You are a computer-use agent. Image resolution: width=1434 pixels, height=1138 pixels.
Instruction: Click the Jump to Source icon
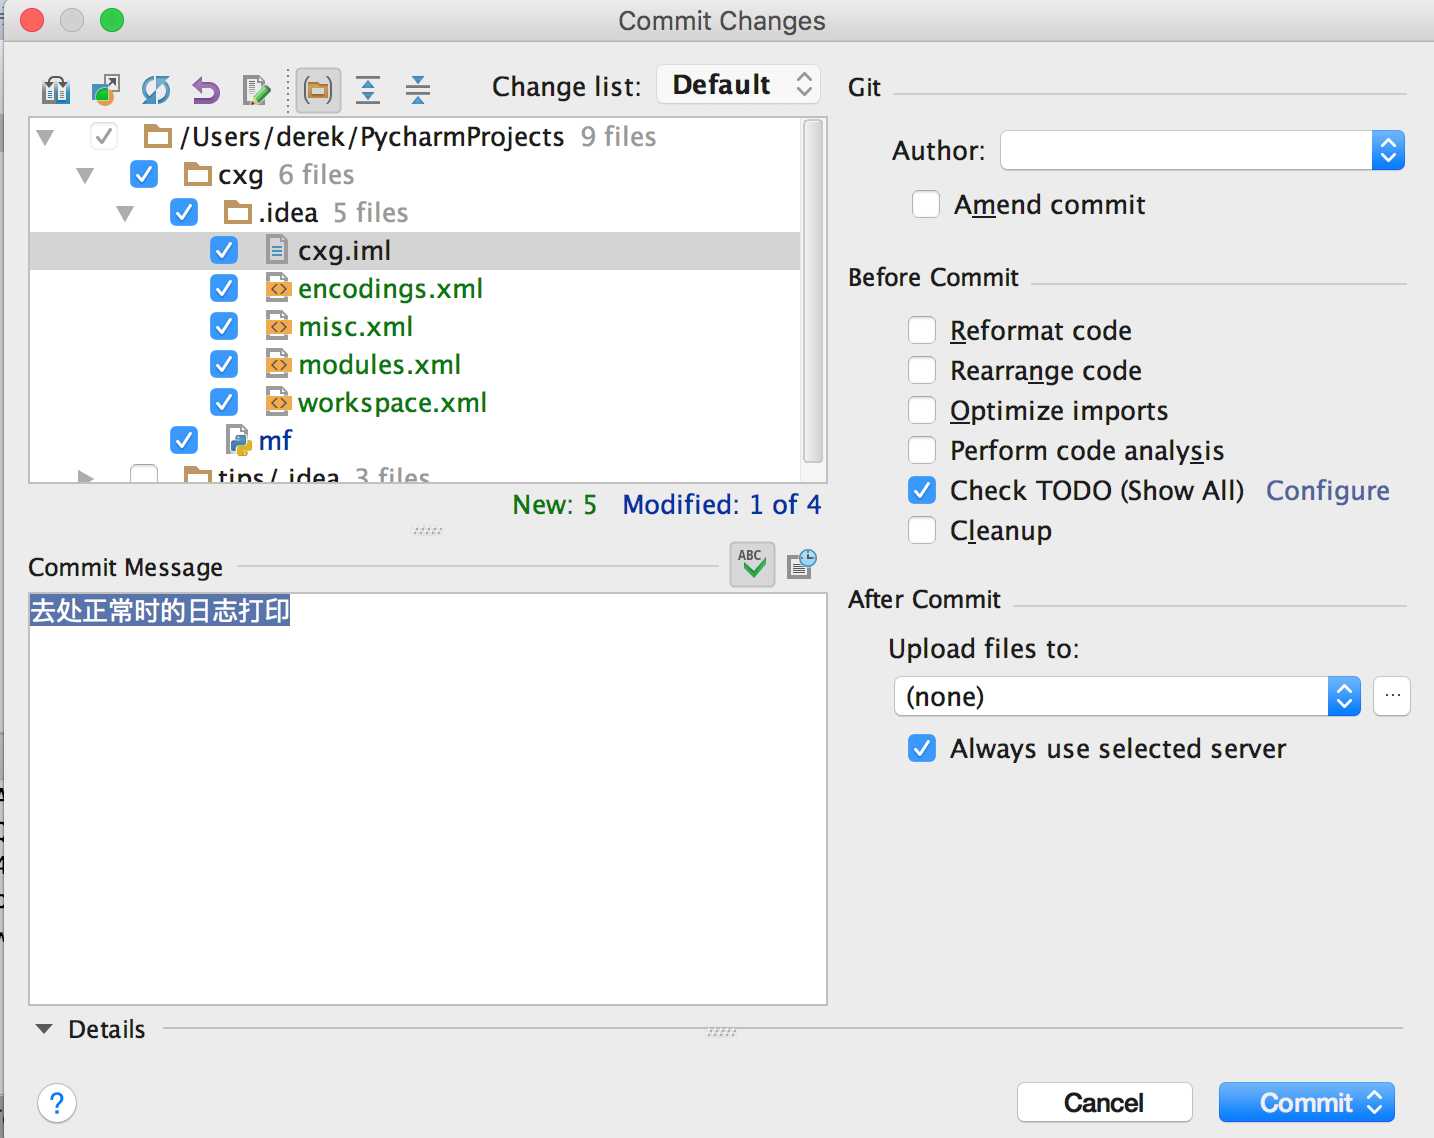[256, 90]
